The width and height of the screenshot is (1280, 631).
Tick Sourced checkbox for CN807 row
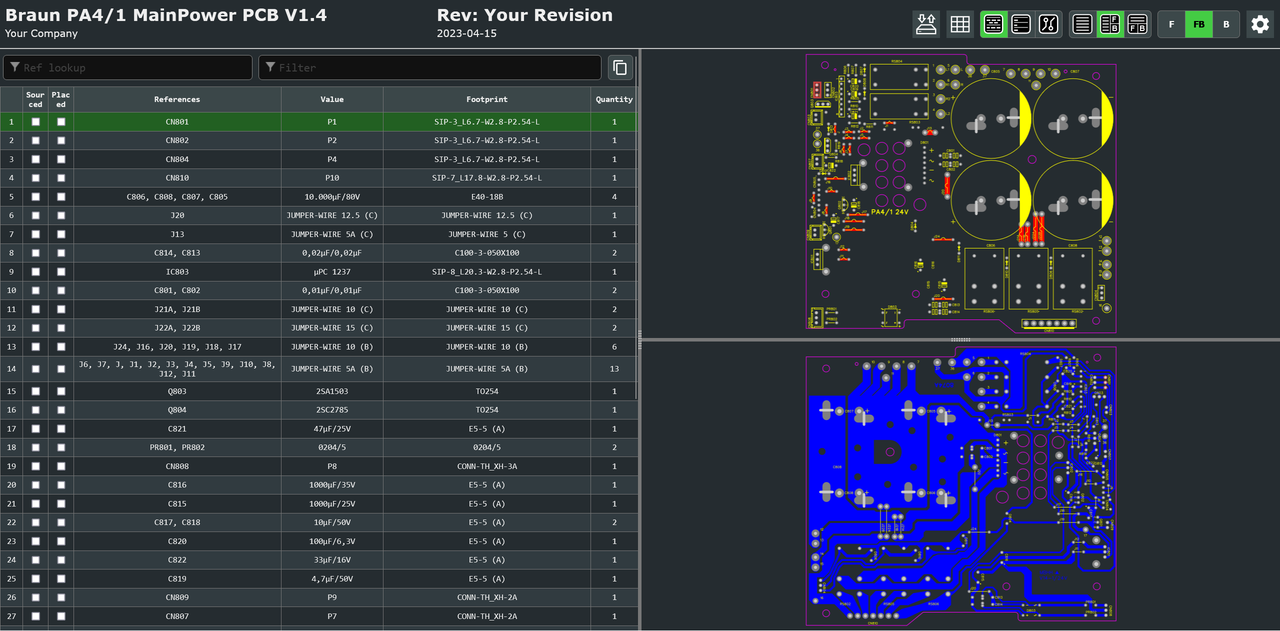[36, 616]
